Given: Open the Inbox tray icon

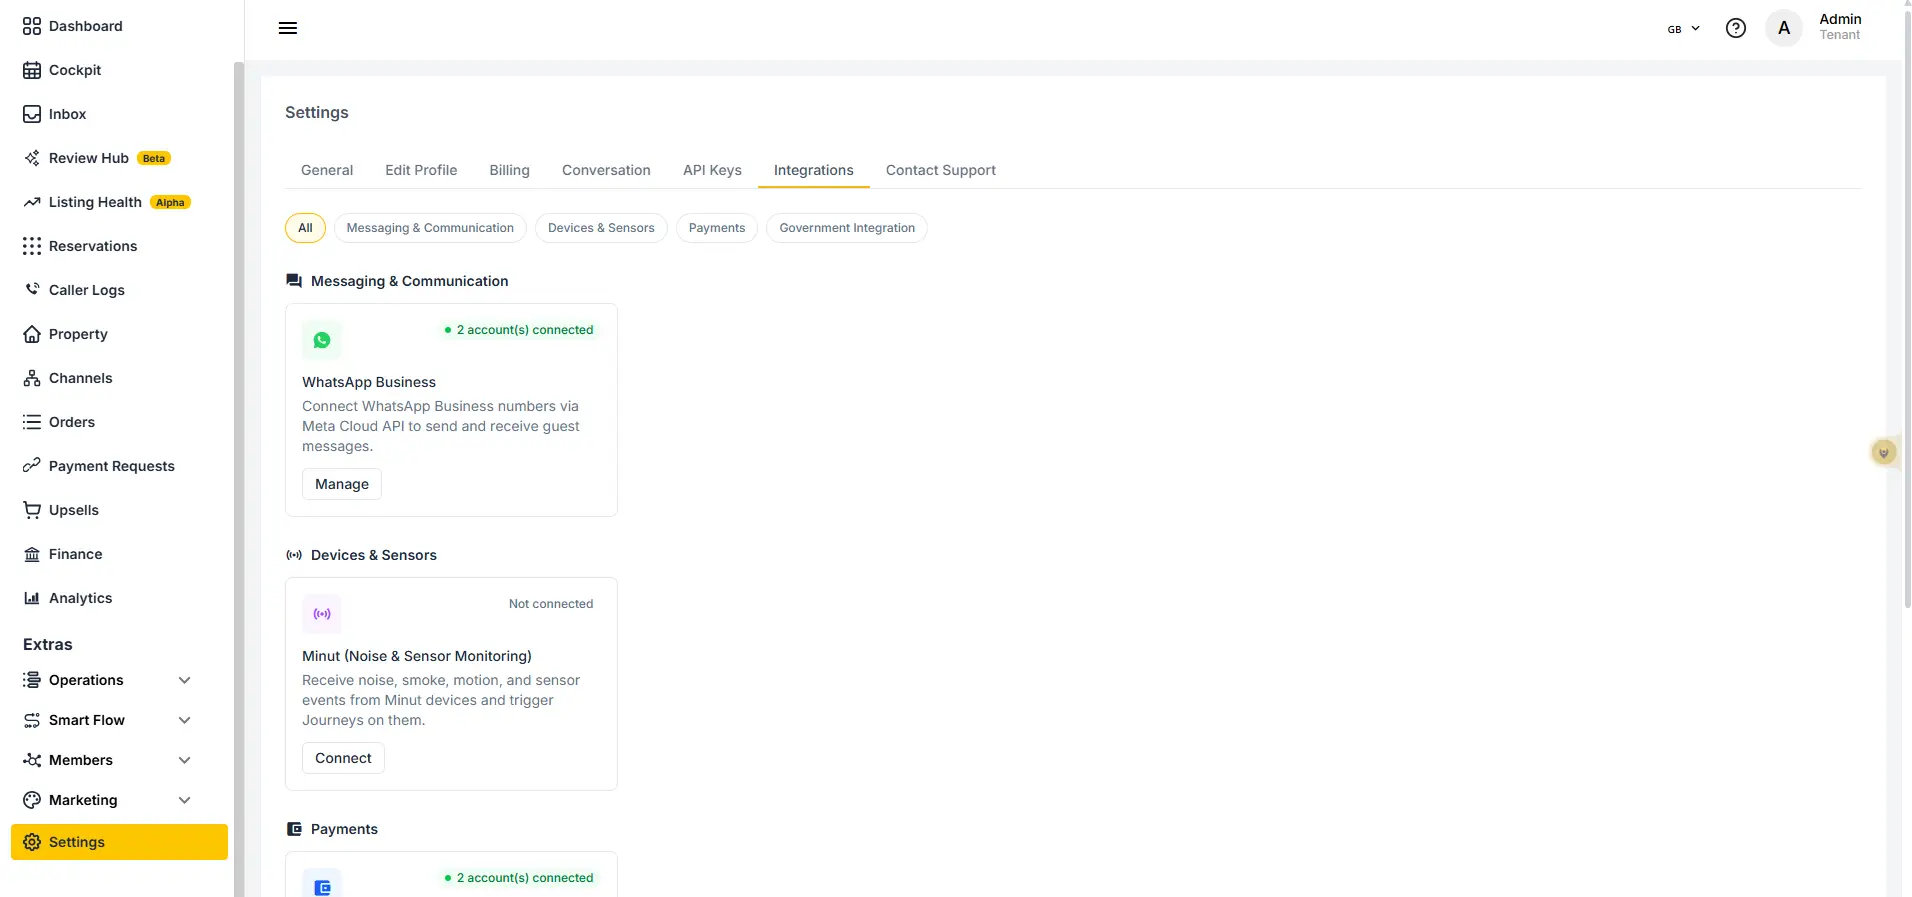Looking at the screenshot, I should coord(32,114).
